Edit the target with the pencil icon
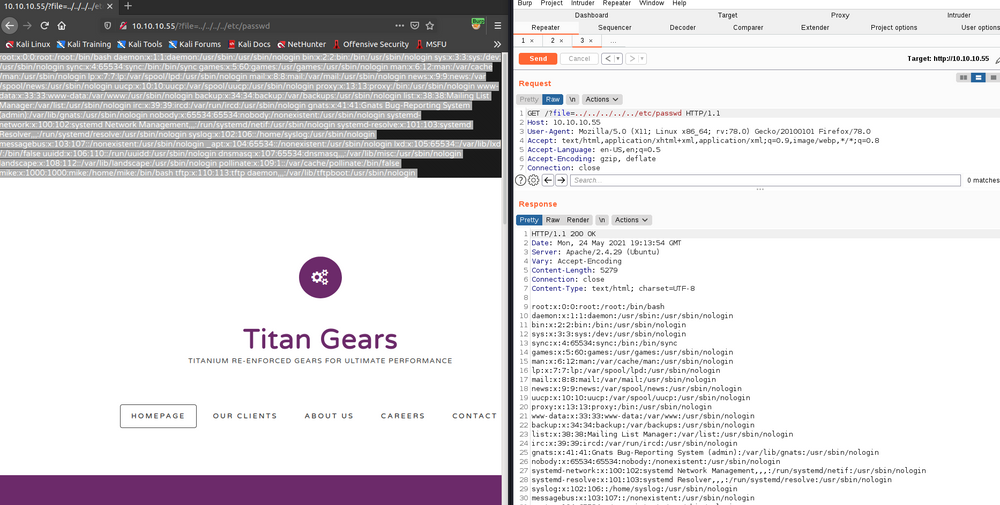Viewport: 1000px width, 505px height. tap(997, 59)
